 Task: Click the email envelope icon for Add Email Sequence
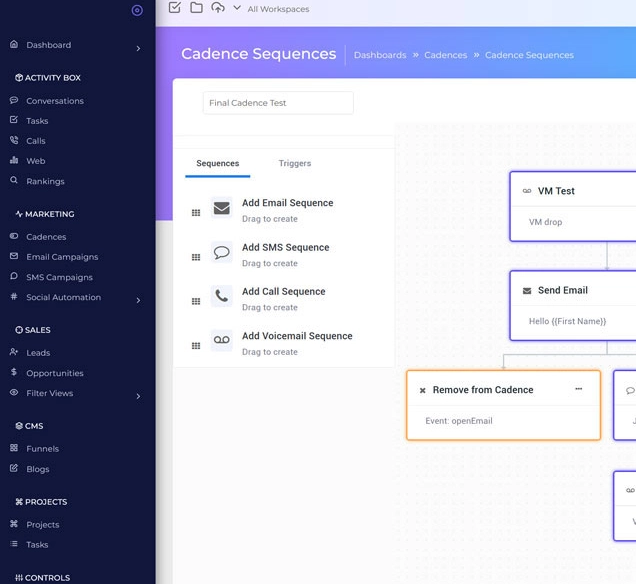(x=222, y=209)
